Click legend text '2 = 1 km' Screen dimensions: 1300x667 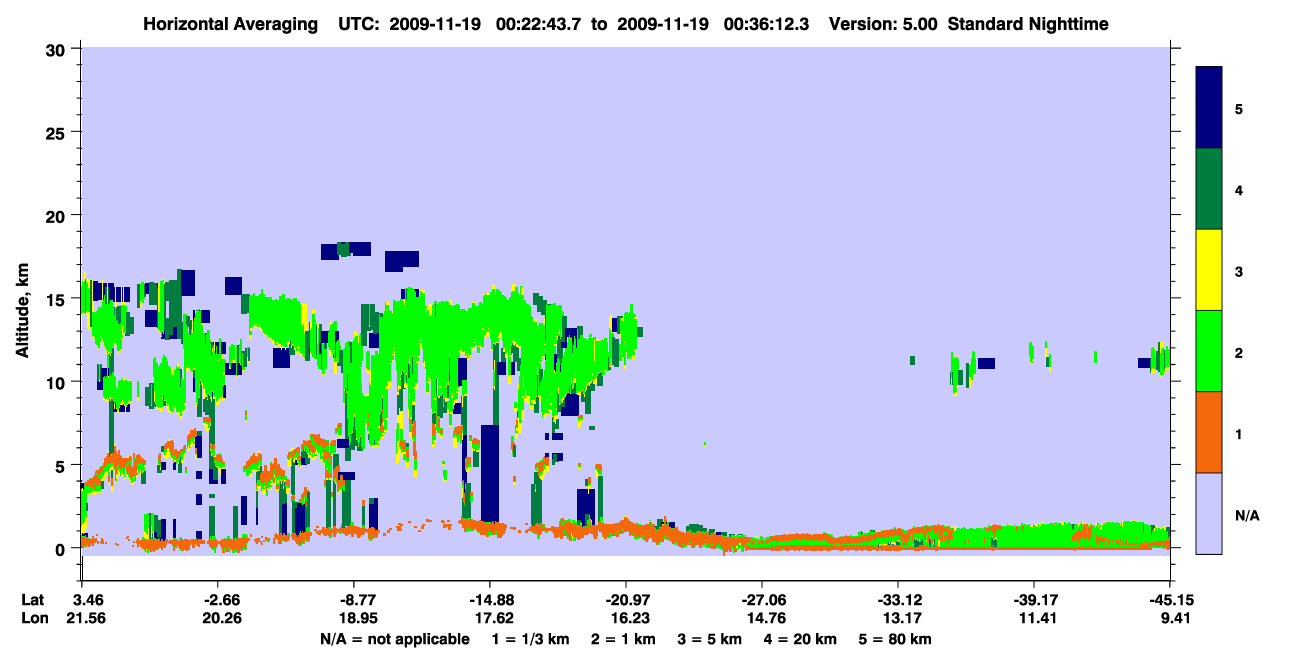pos(626,639)
